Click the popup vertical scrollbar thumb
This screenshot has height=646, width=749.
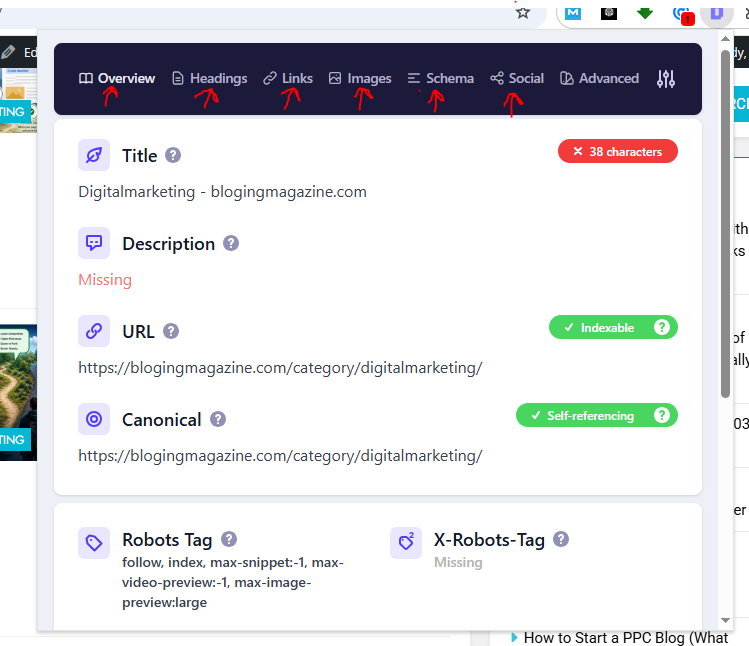click(726, 223)
